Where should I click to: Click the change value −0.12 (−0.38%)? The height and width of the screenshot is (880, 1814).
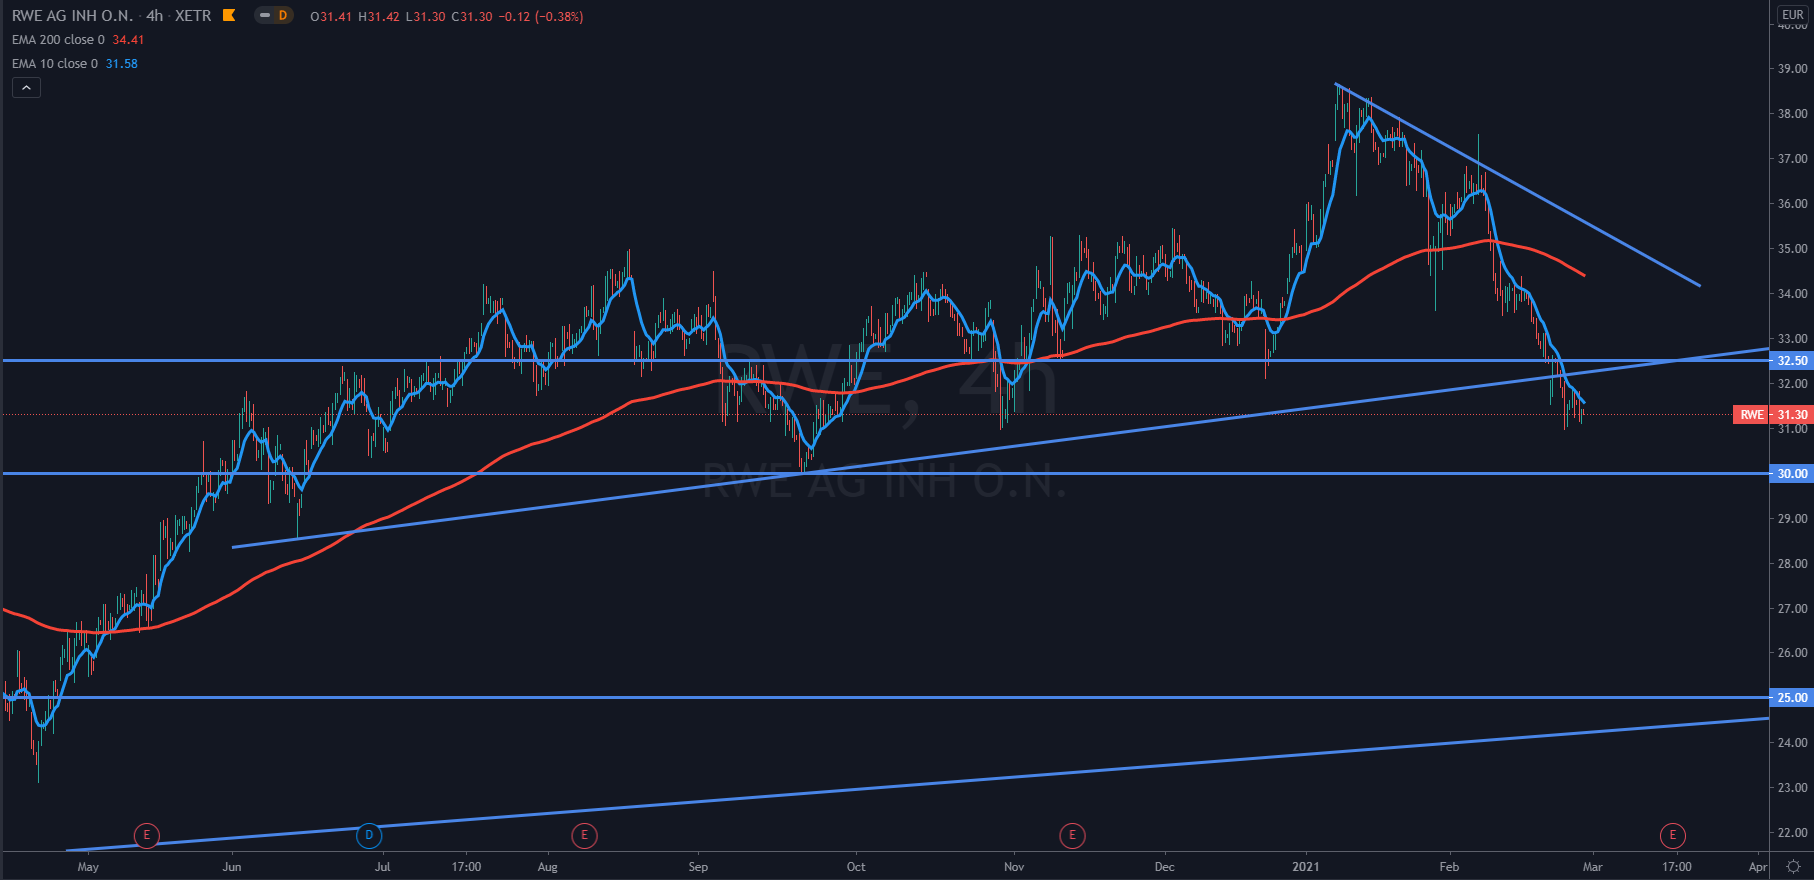pos(541,17)
